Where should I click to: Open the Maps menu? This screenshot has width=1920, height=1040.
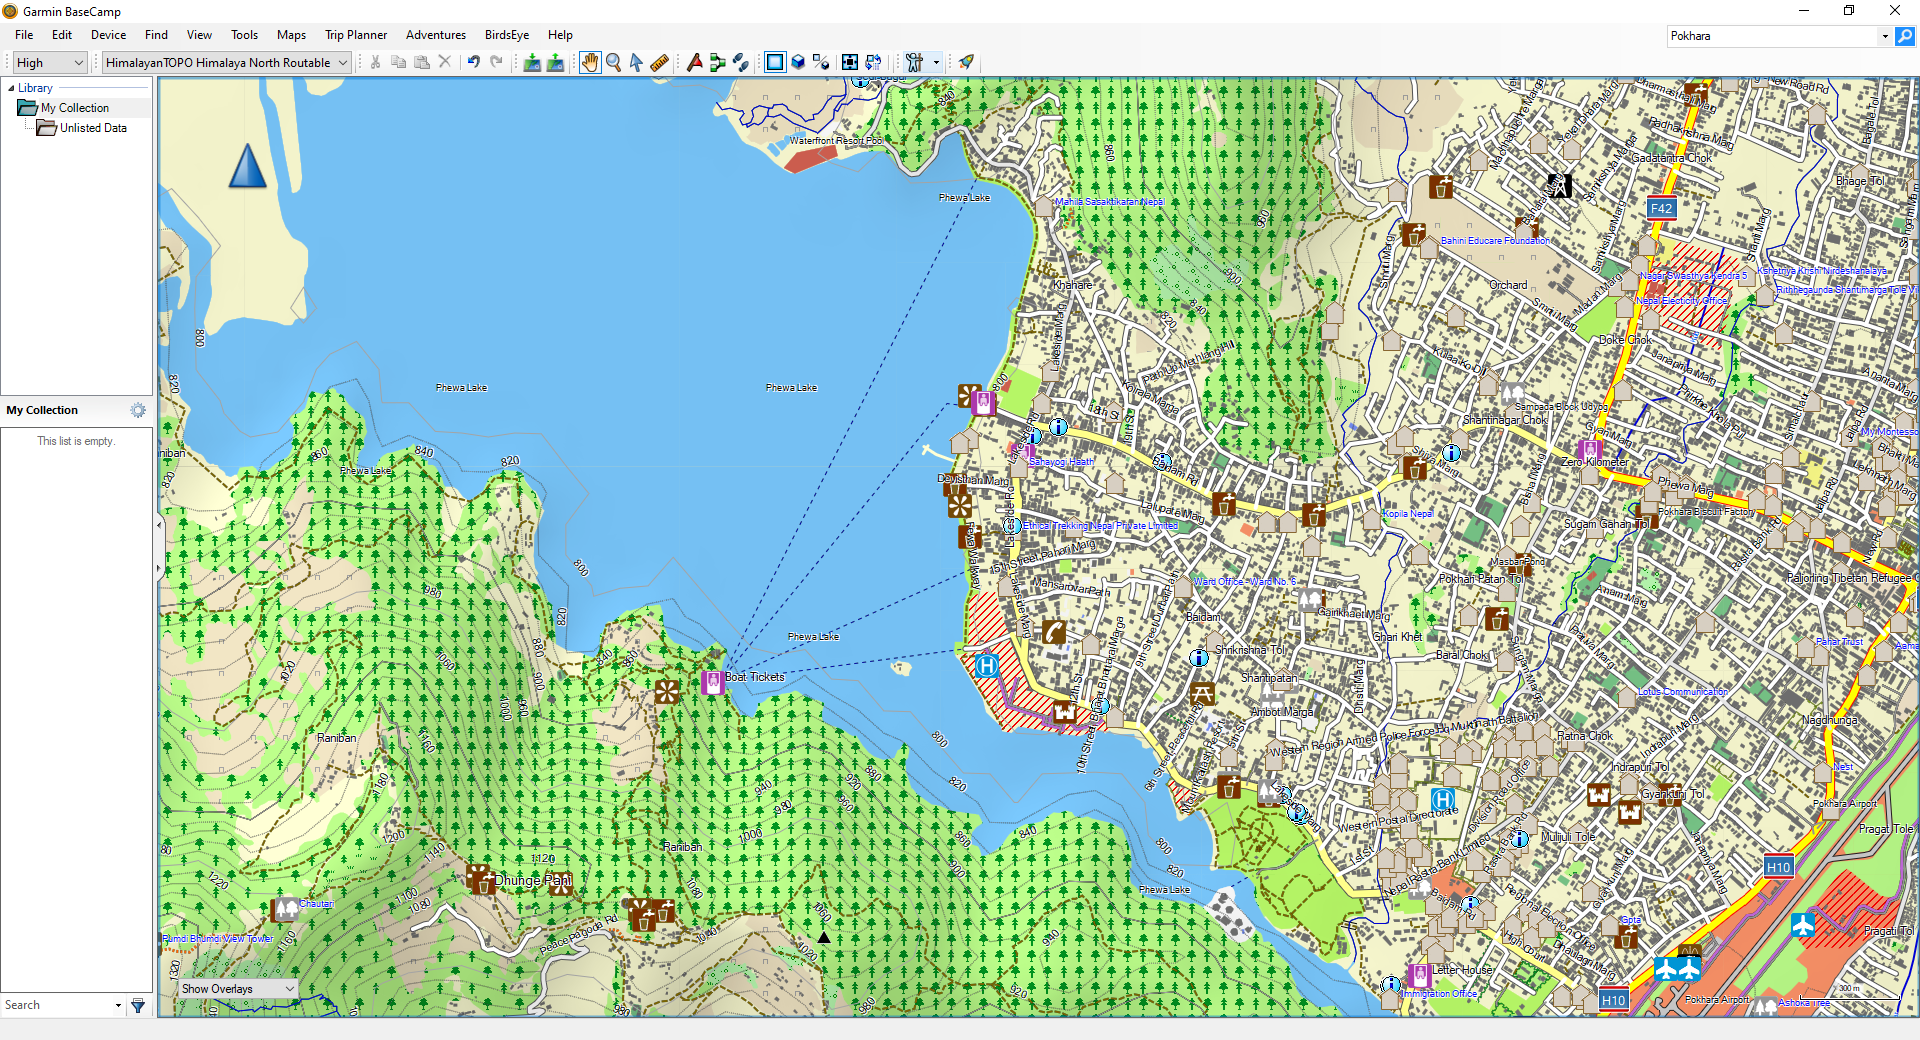291,35
